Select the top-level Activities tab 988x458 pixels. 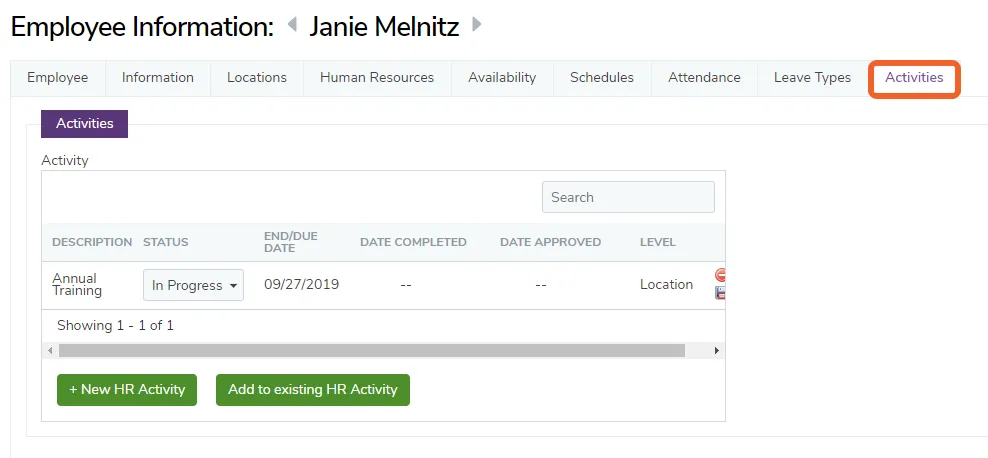[914, 78]
